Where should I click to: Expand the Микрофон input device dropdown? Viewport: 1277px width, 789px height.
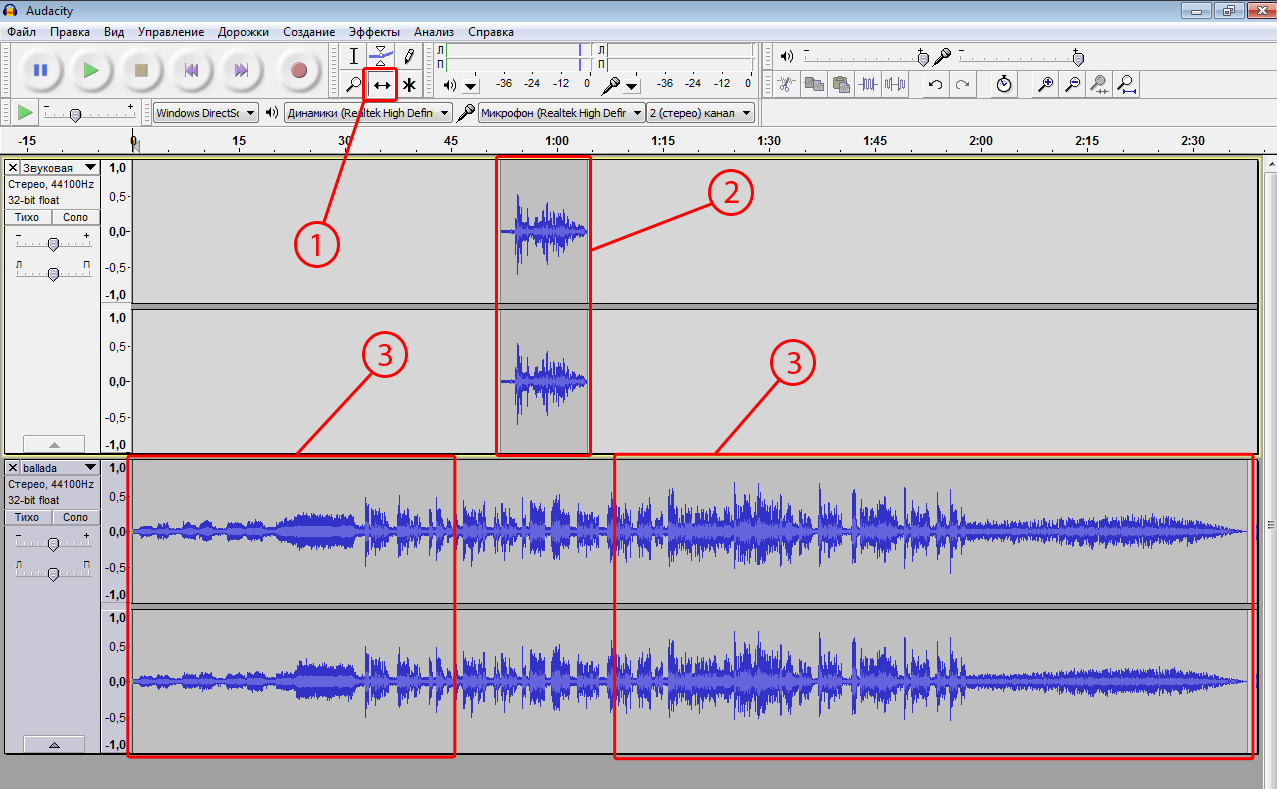click(561, 113)
